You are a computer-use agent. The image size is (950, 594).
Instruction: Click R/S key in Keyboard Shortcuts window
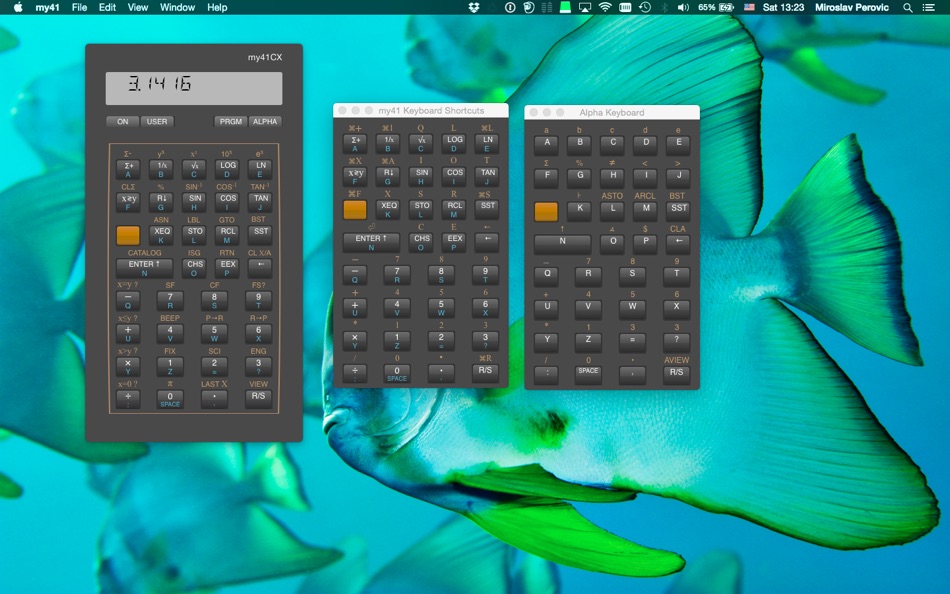(x=485, y=374)
